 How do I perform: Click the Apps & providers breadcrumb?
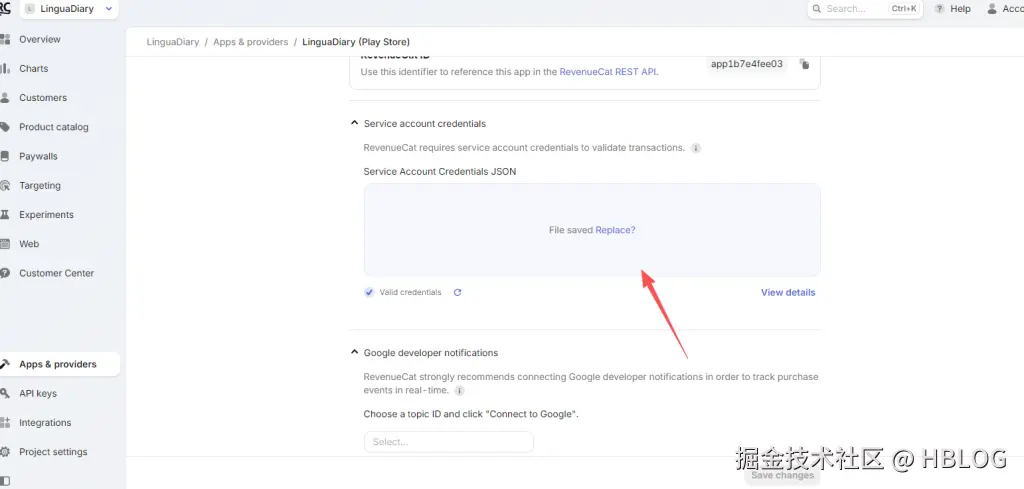click(251, 42)
